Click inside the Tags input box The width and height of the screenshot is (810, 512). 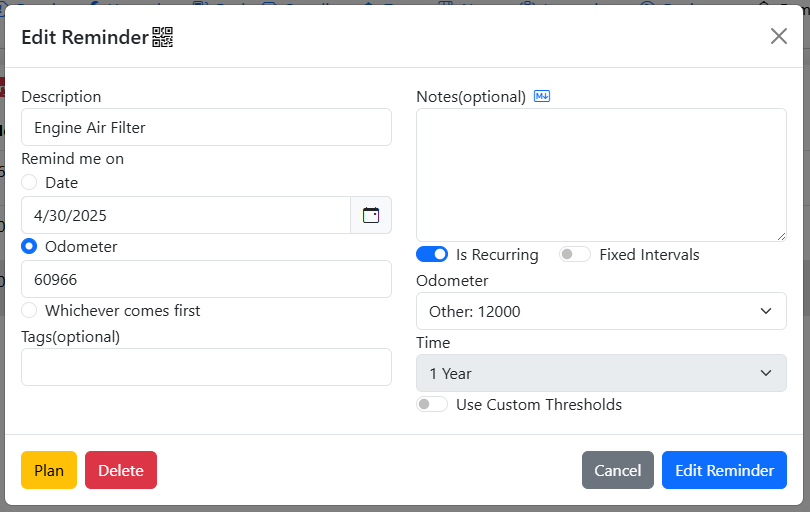click(x=206, y=367)
